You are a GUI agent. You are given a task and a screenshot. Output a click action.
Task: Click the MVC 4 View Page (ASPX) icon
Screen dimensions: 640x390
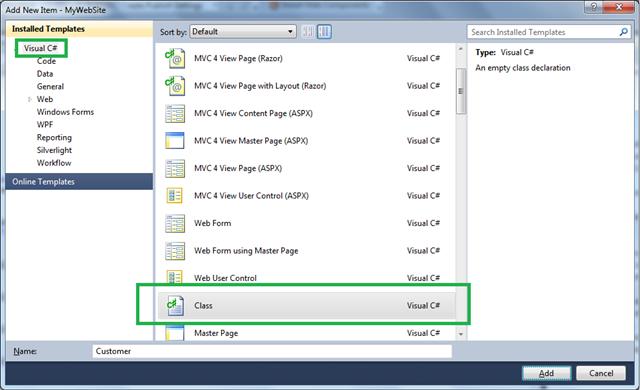175,168
